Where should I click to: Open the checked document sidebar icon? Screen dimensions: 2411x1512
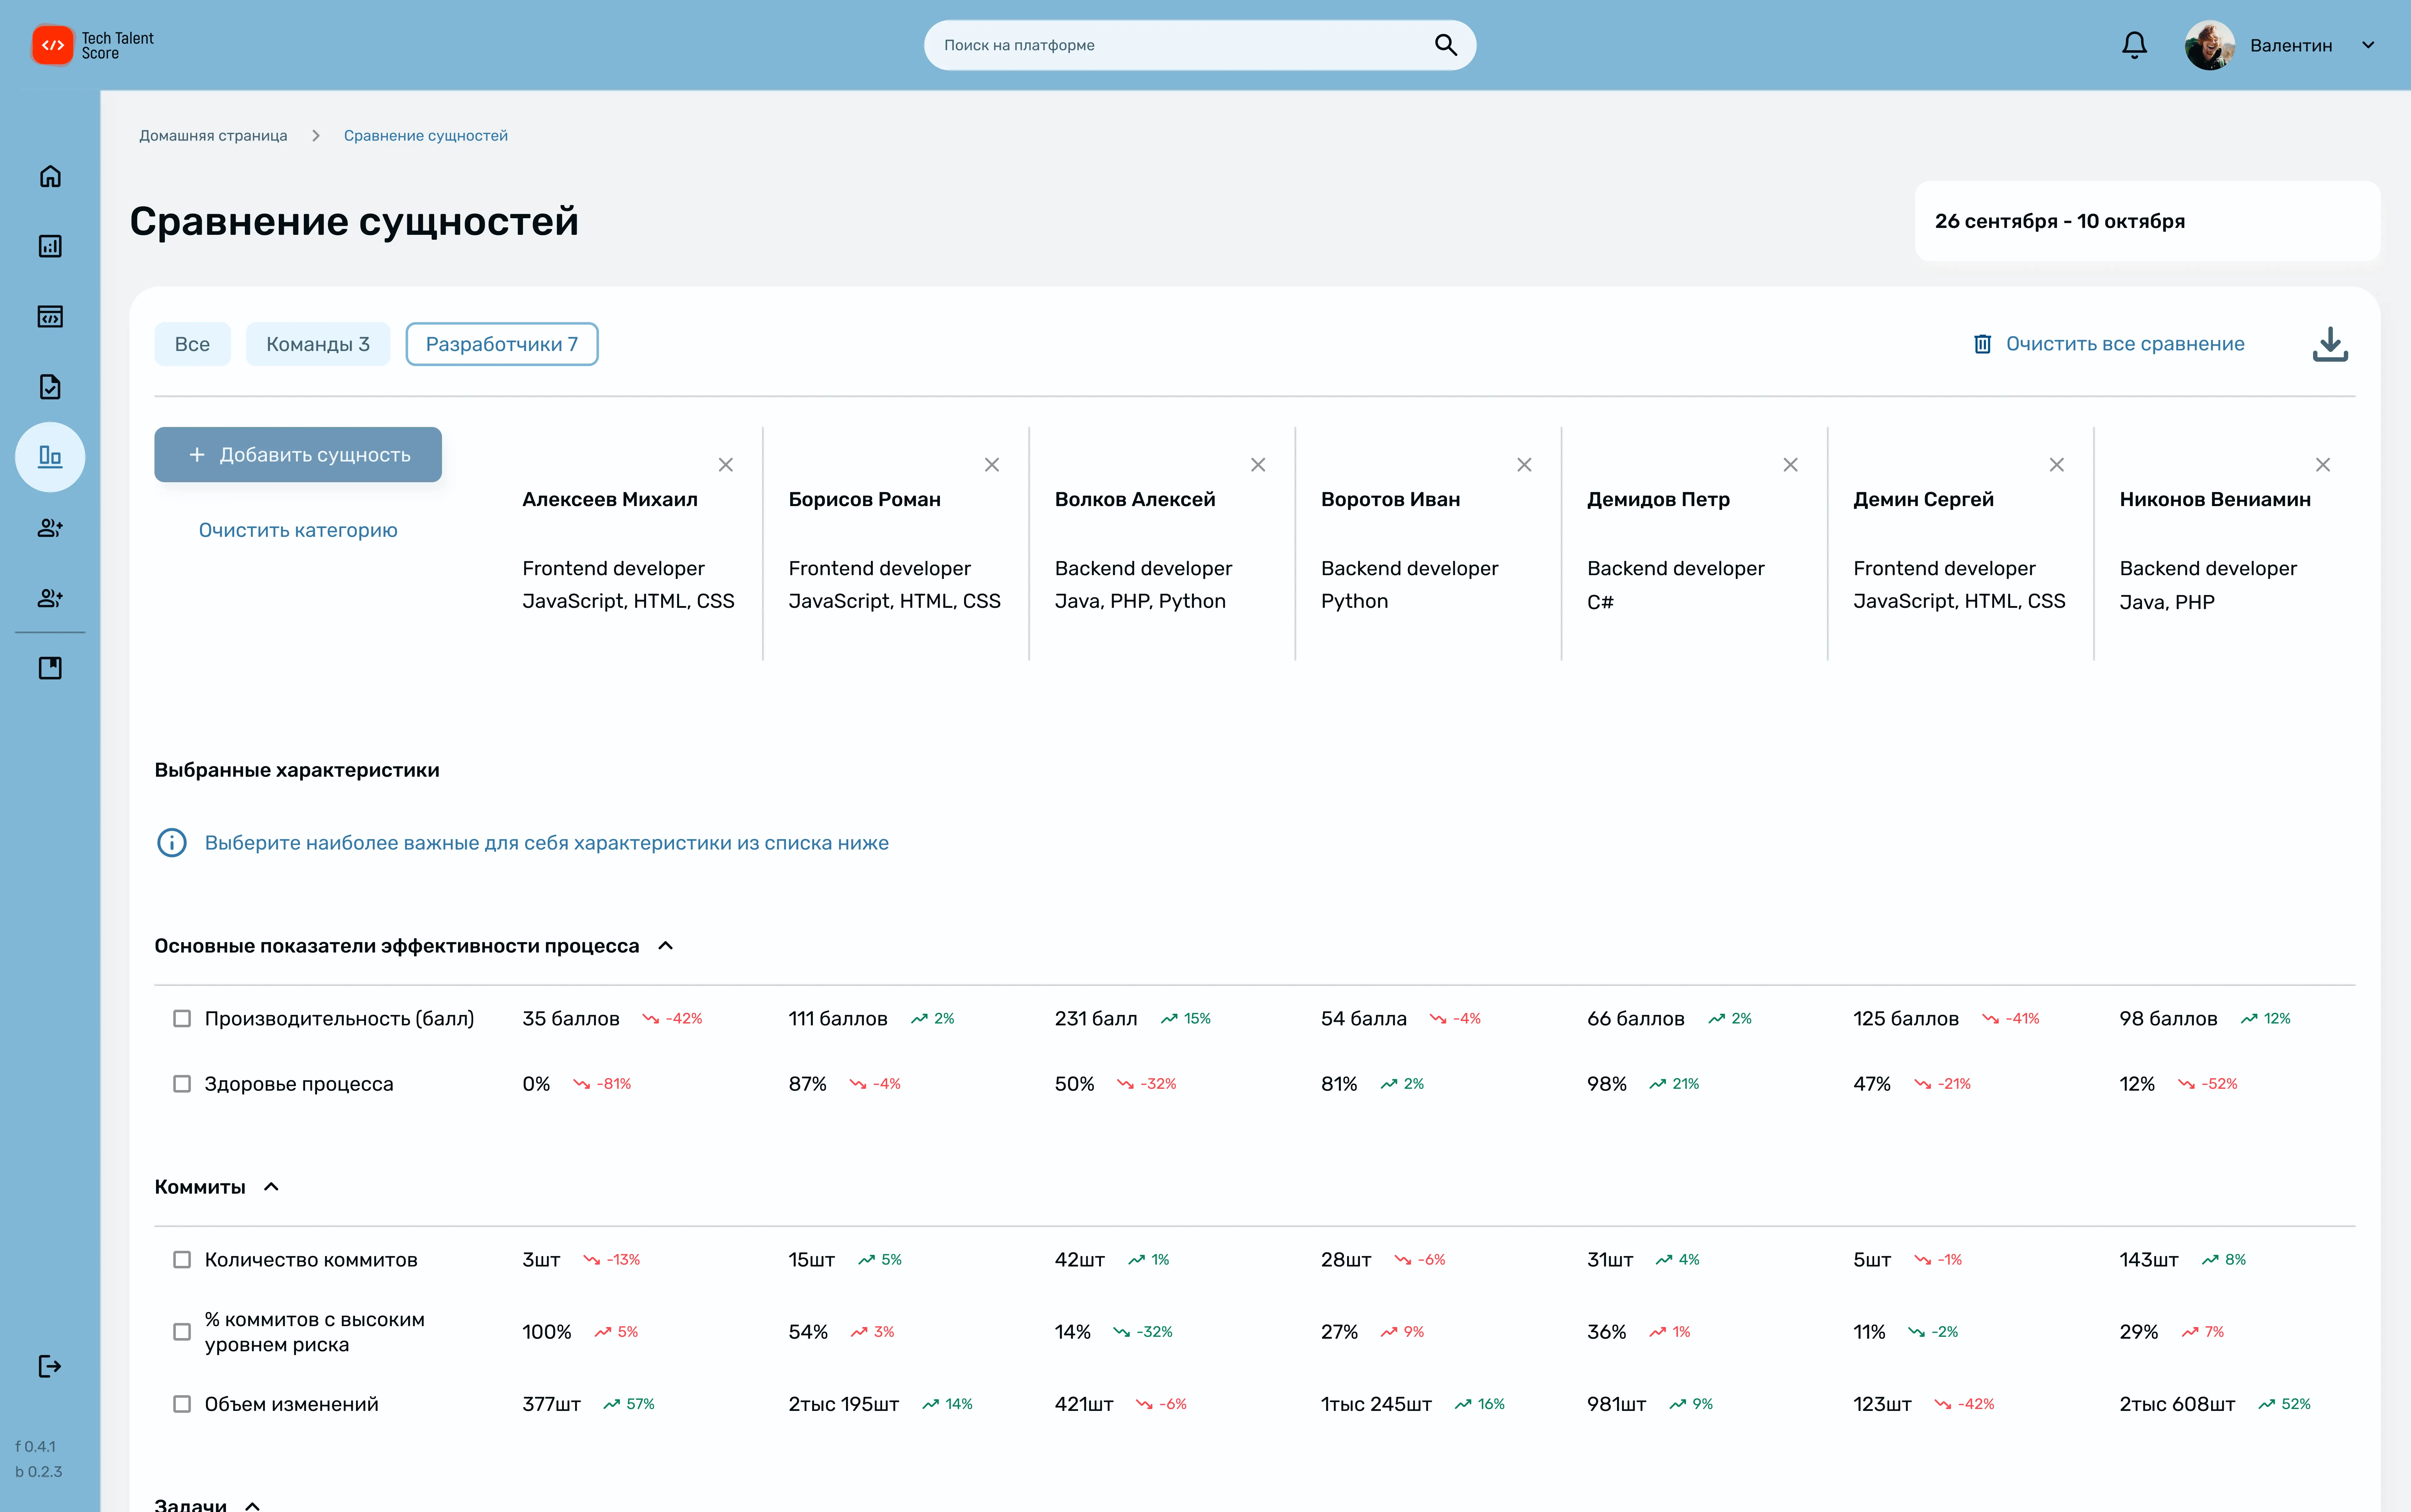coord(50,387)
